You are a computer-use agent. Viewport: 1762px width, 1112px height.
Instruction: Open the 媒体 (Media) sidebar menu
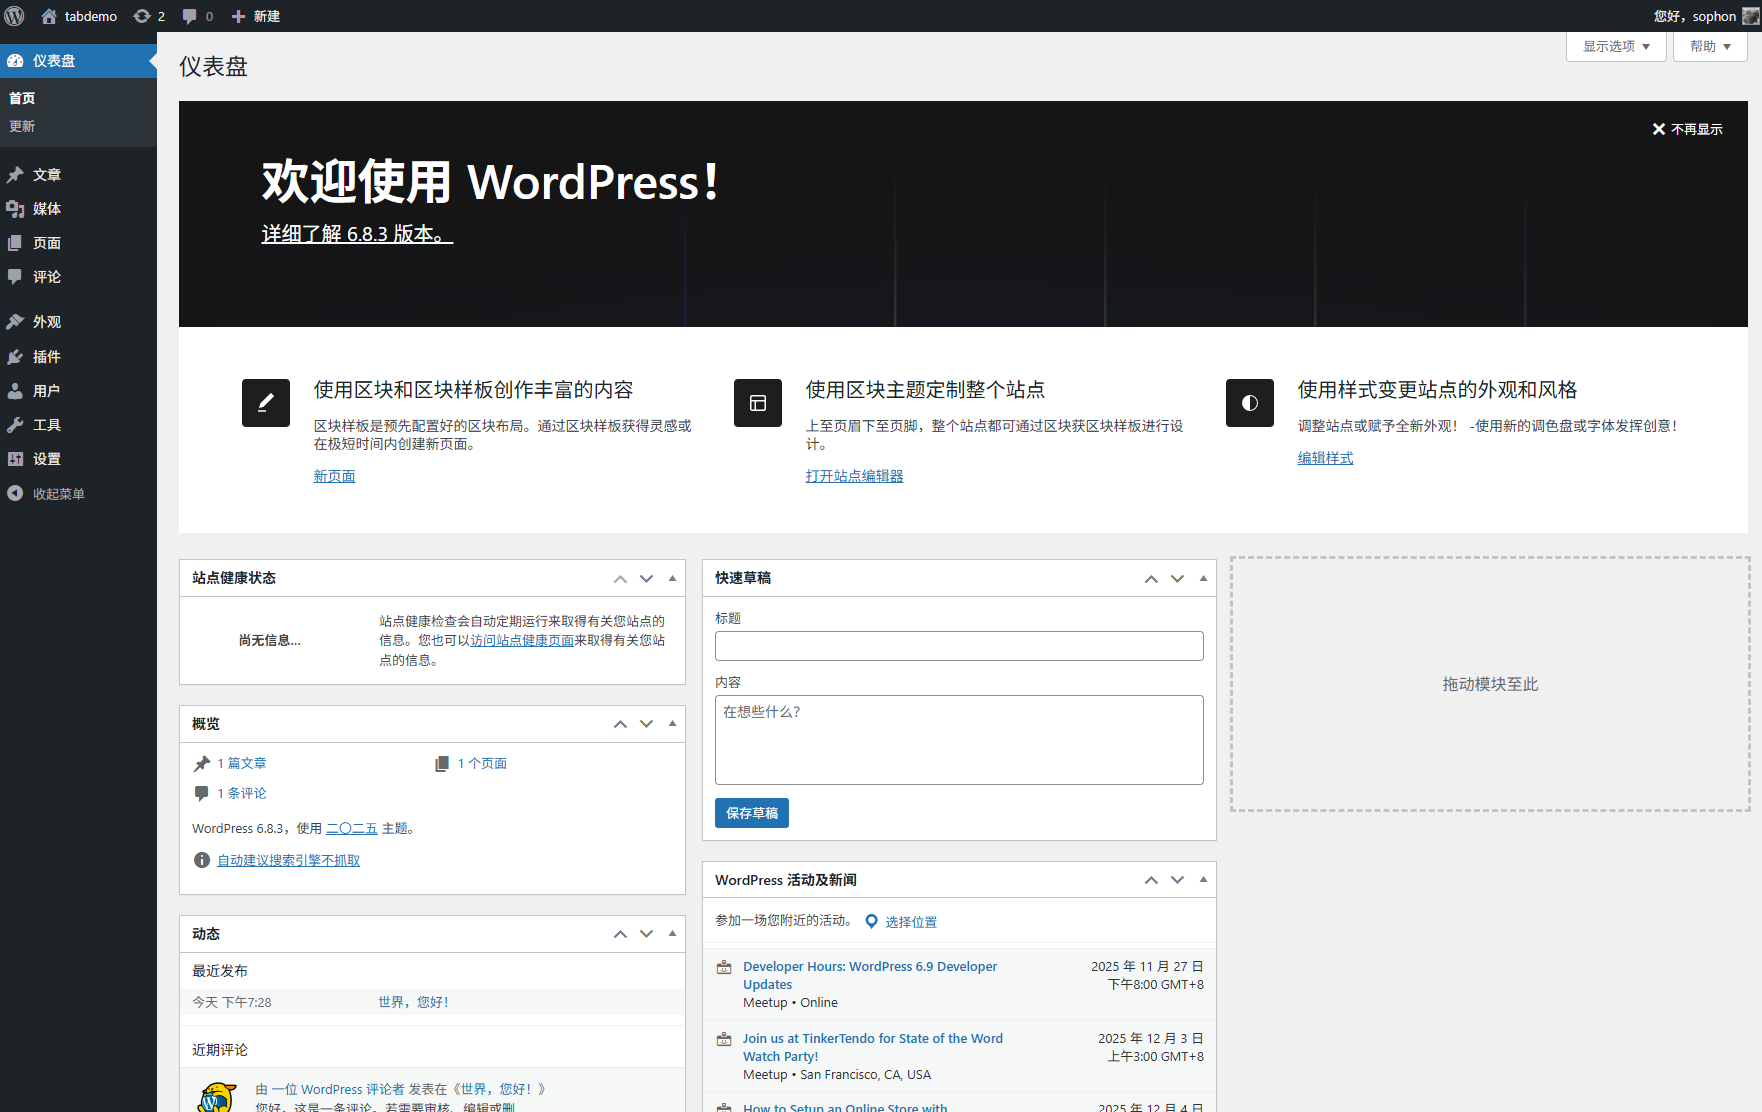[x=47, y=209]
